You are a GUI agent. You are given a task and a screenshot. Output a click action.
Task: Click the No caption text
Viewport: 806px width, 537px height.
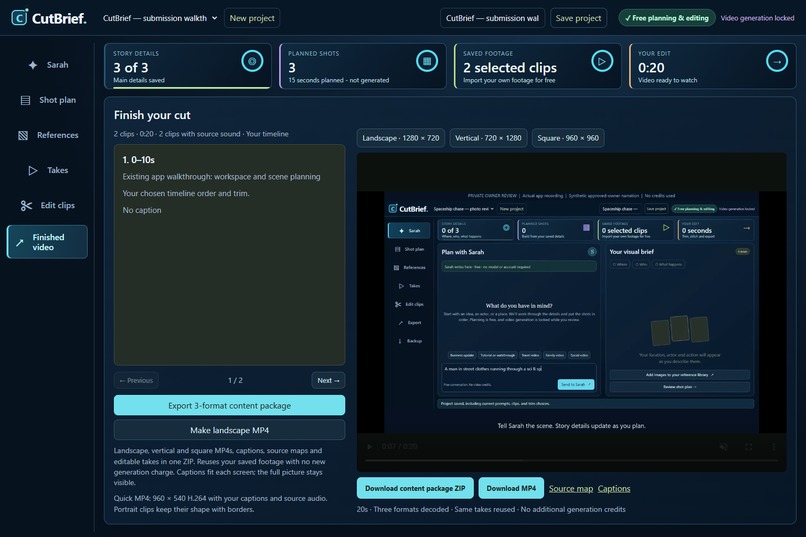pos(142,210)
